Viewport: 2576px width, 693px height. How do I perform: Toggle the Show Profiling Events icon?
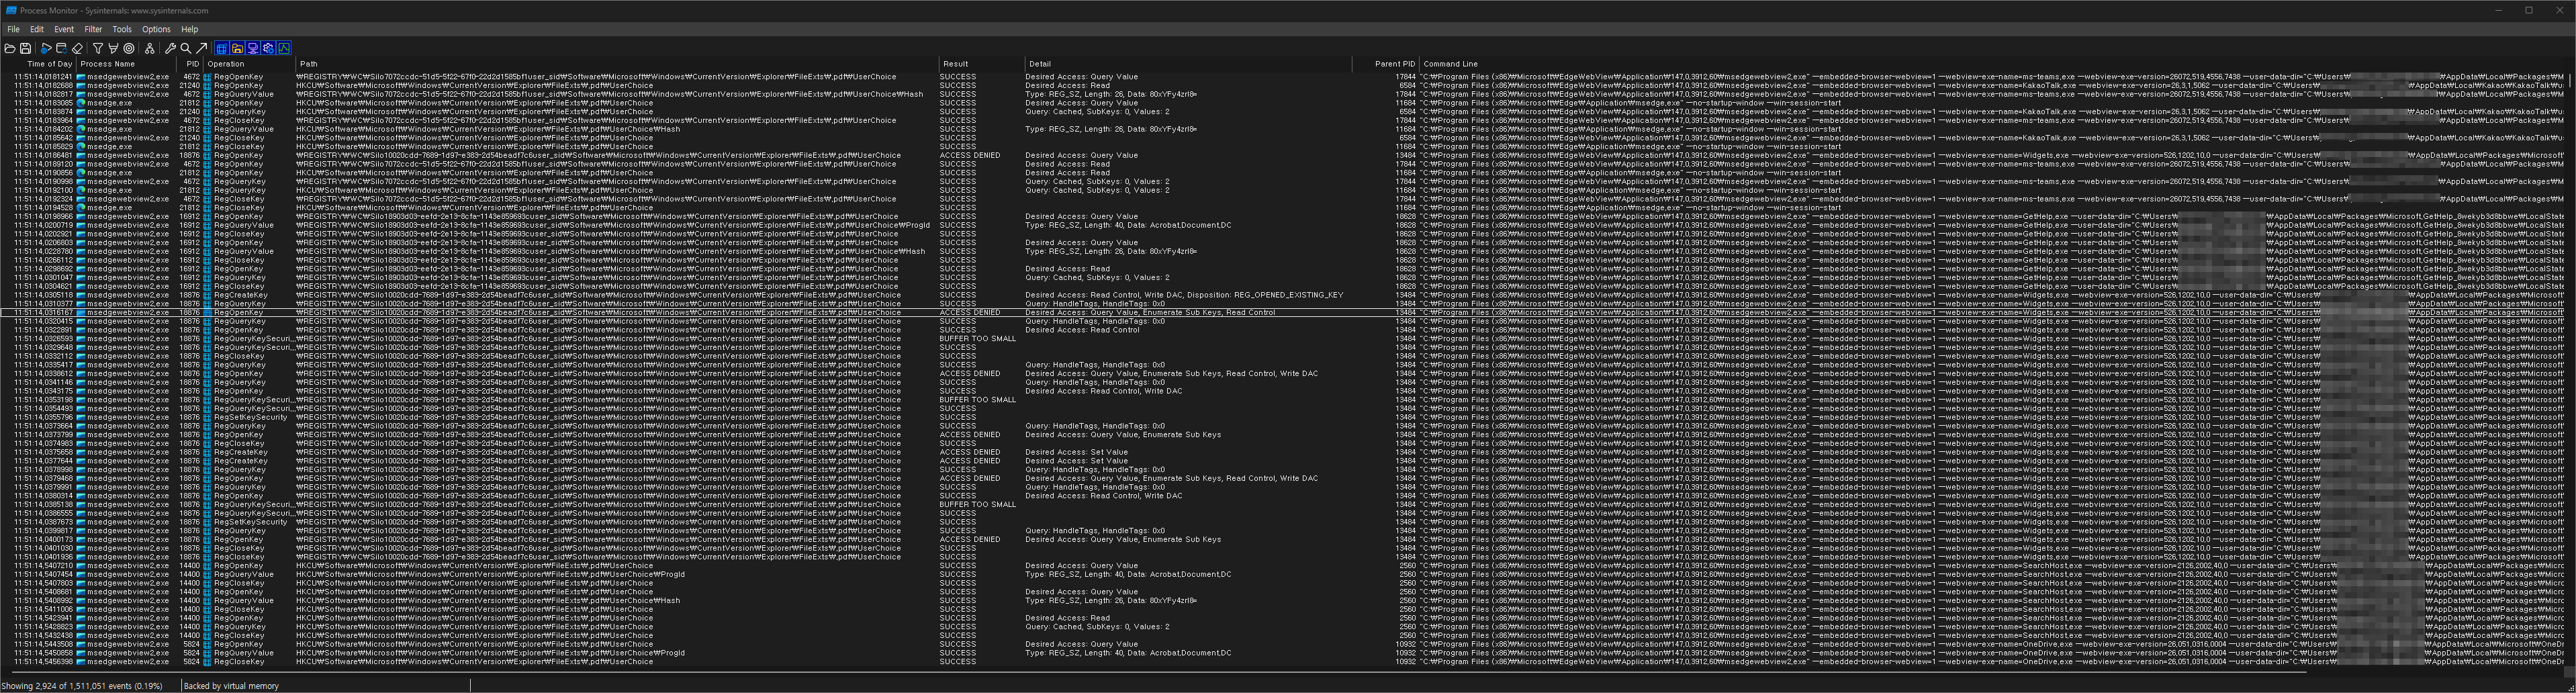pos(284,48)
